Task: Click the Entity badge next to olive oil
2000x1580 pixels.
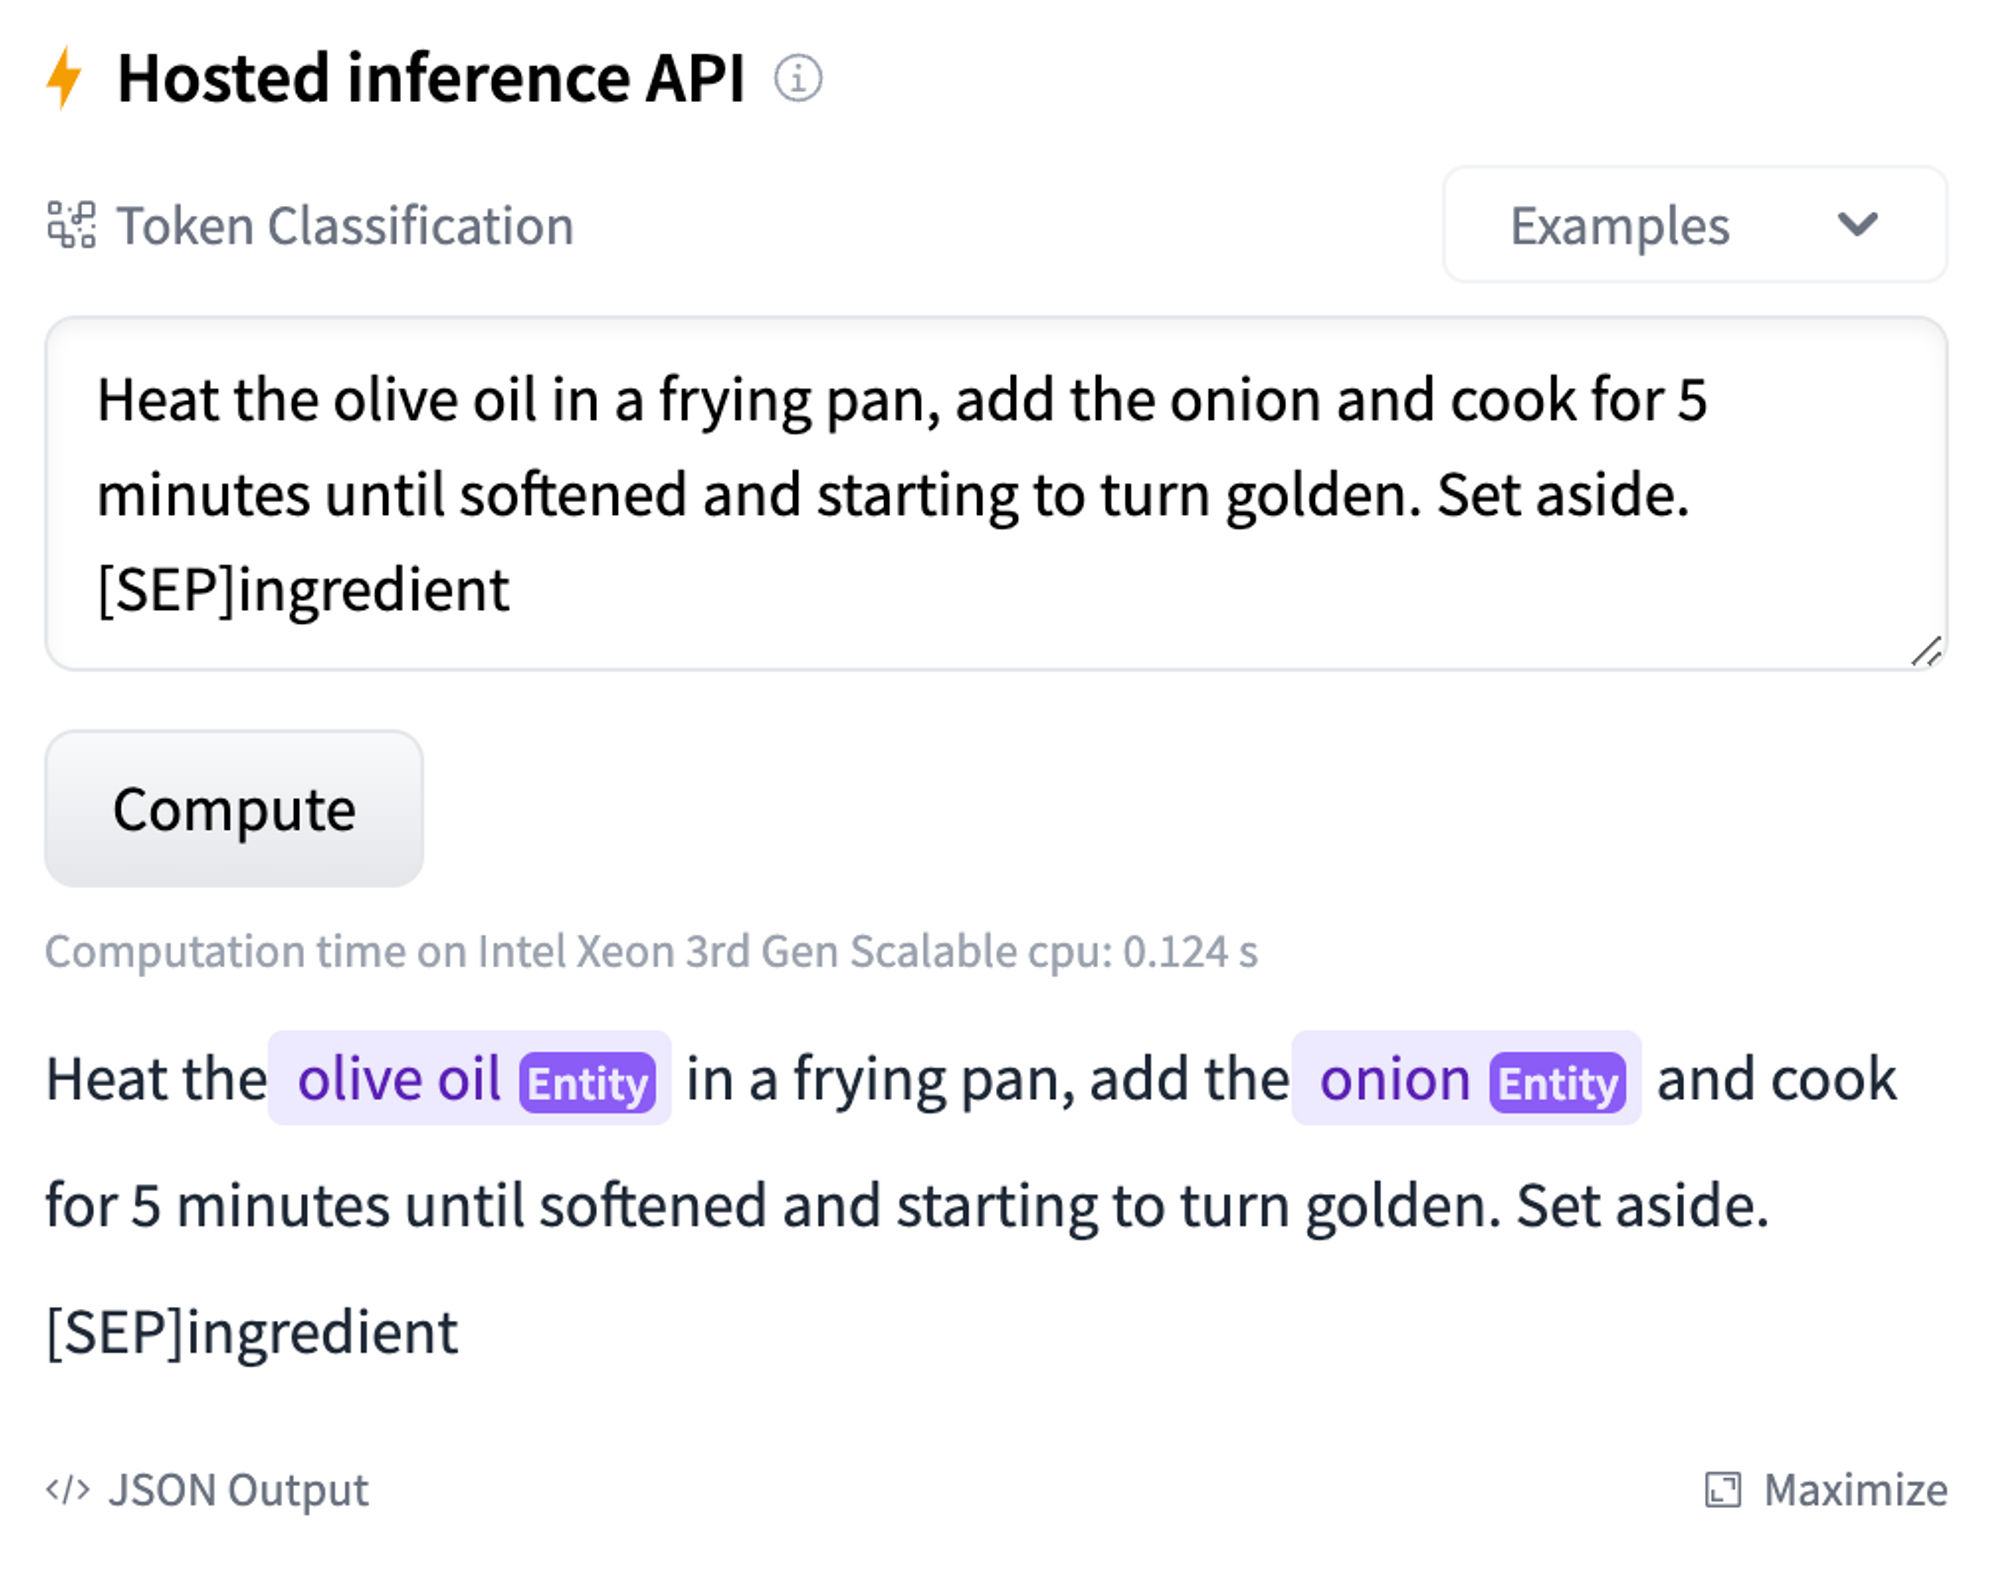Action: pyautogui.click(x=587, y=1082)
